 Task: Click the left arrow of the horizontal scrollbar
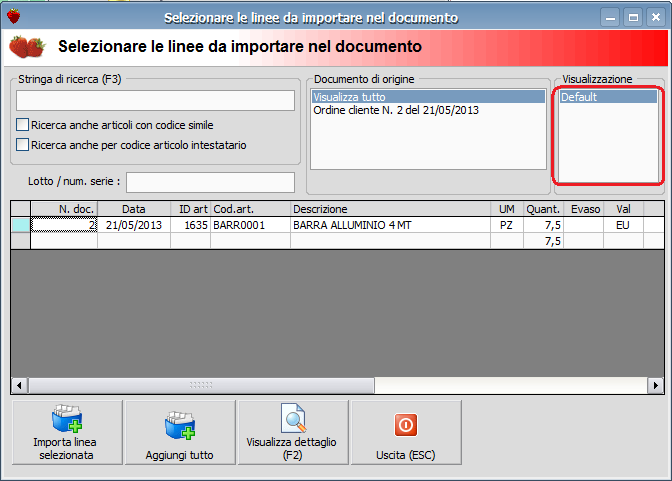[x=19, y=385]
